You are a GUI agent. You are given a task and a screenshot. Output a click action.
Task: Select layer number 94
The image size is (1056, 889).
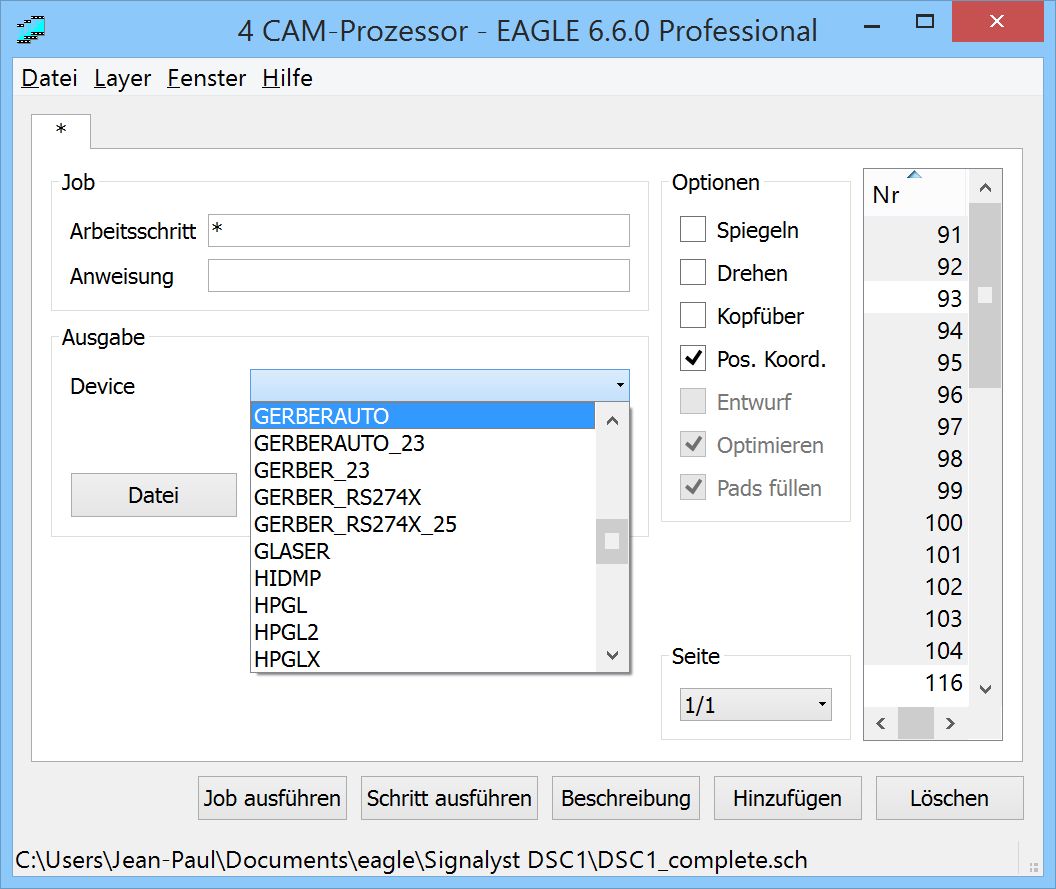[916, 330]
